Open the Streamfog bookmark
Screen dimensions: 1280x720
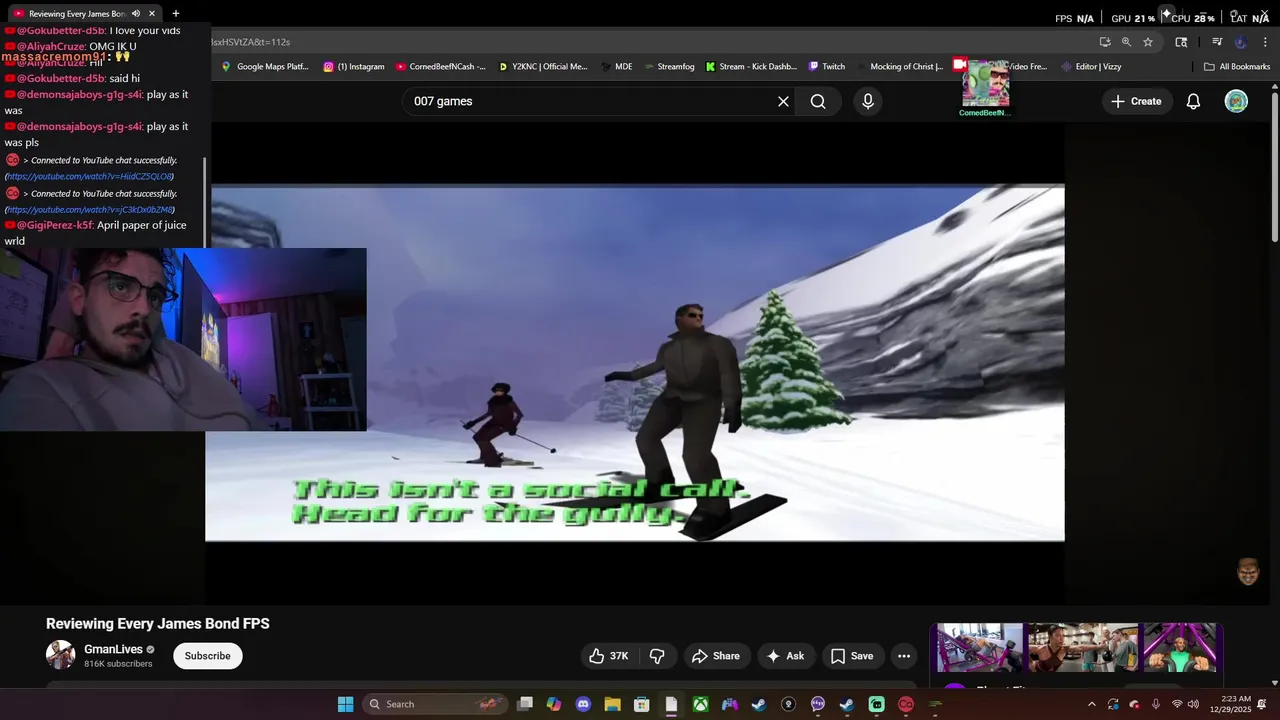point(669,67)
